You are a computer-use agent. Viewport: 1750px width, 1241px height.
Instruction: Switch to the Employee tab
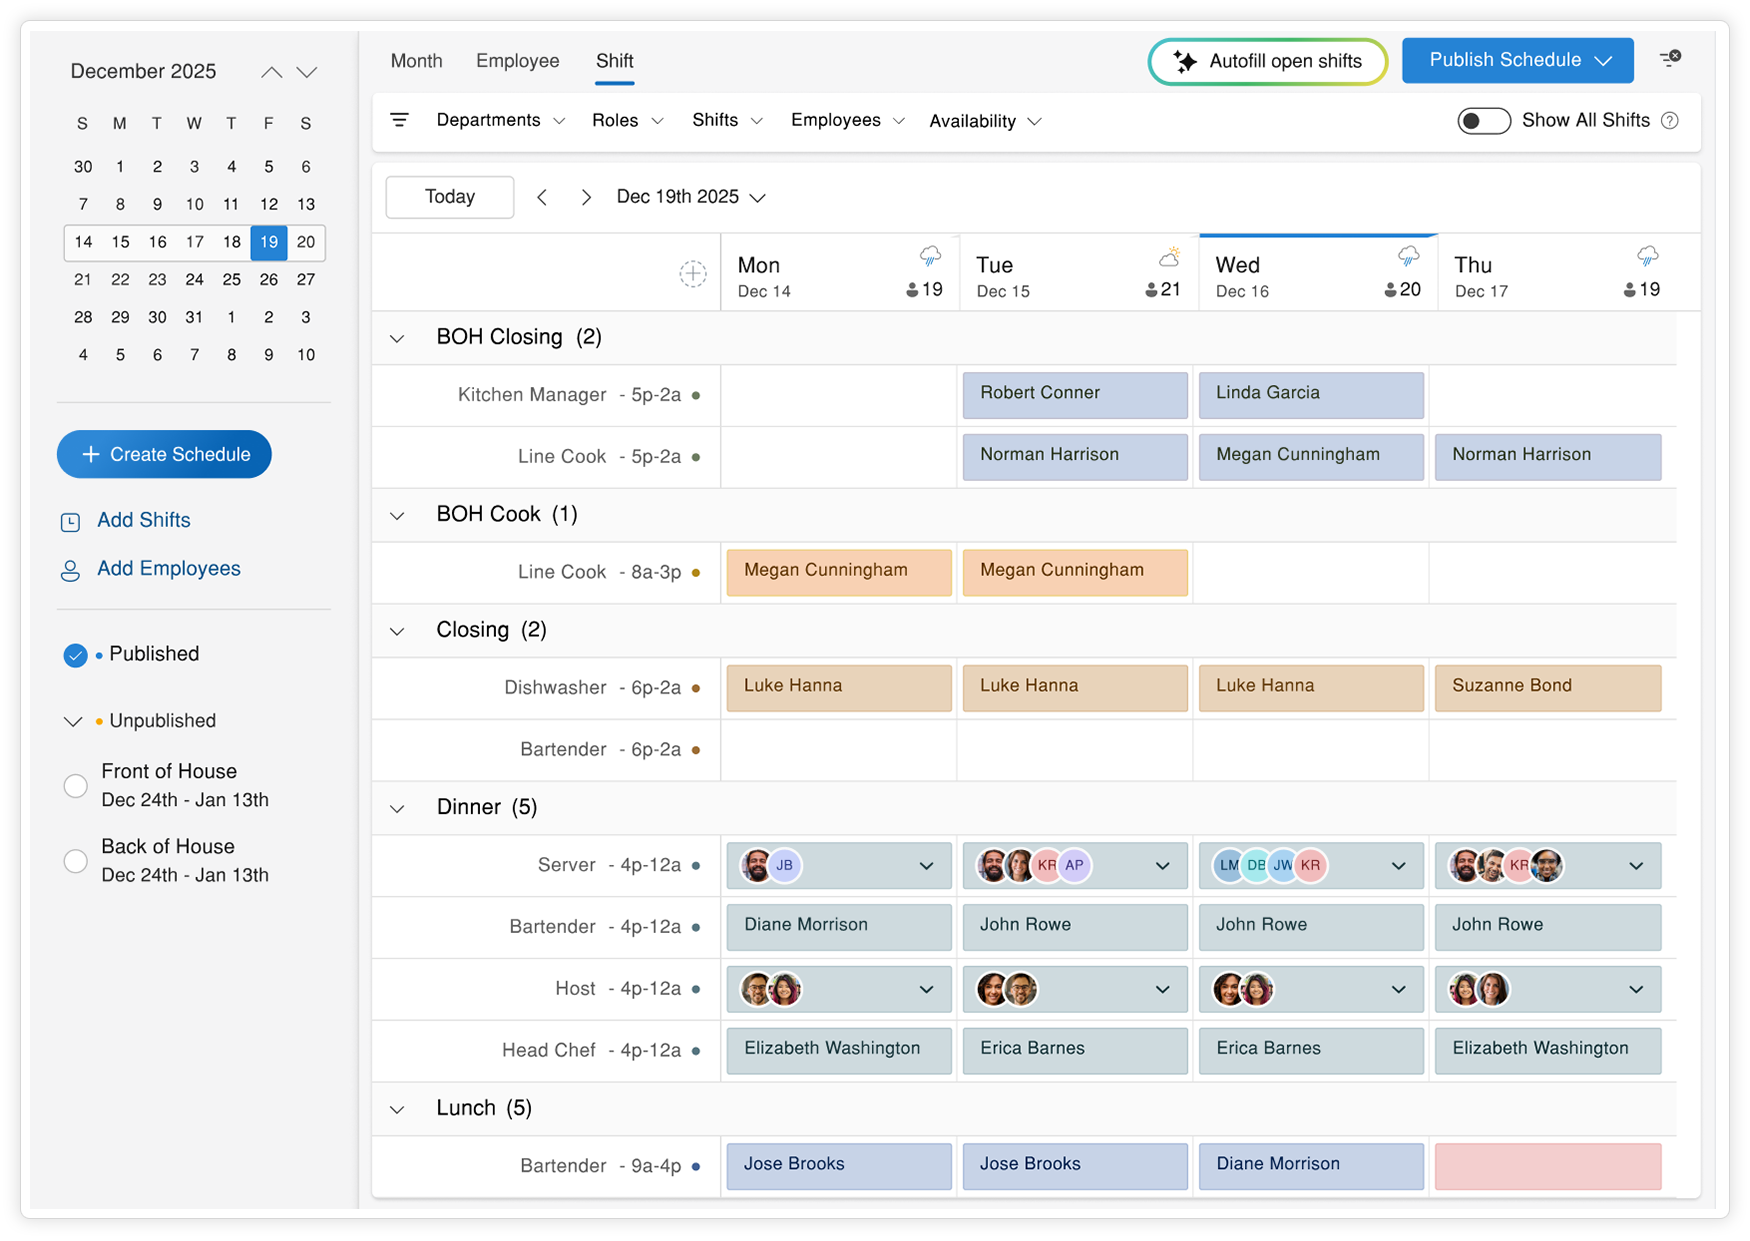(517, 61)
